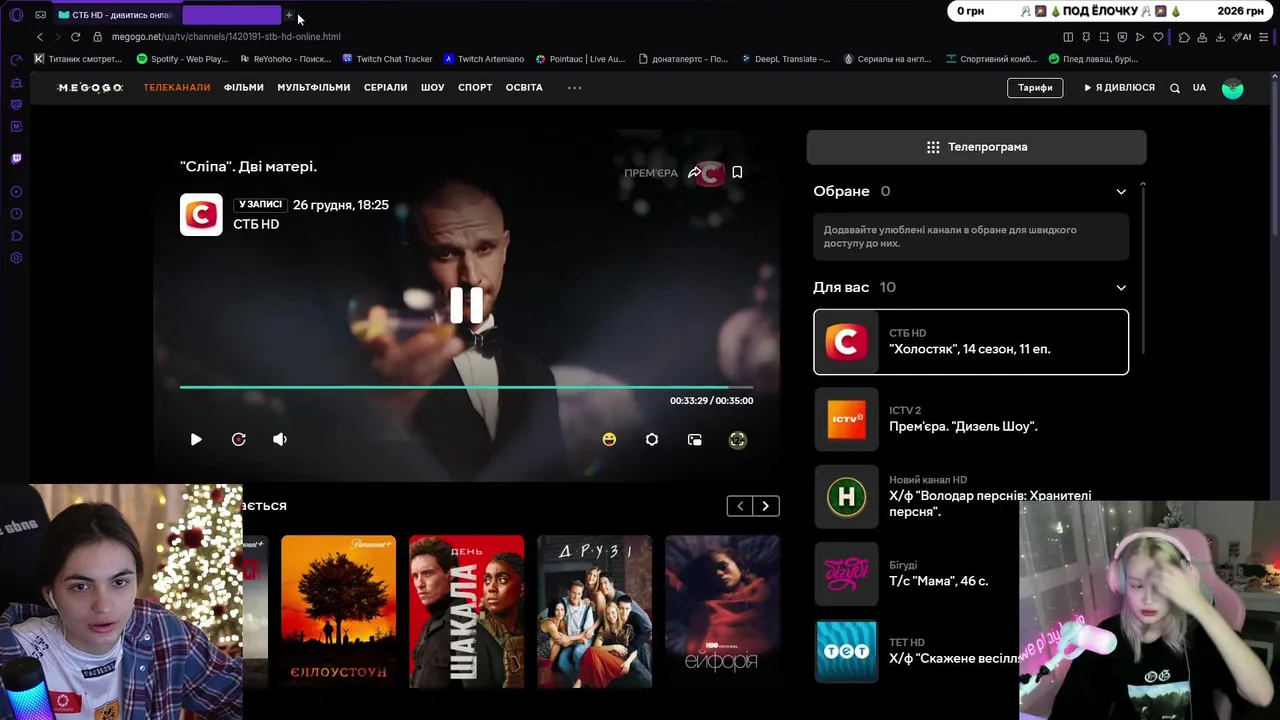Mute the player volume icon

280,439
